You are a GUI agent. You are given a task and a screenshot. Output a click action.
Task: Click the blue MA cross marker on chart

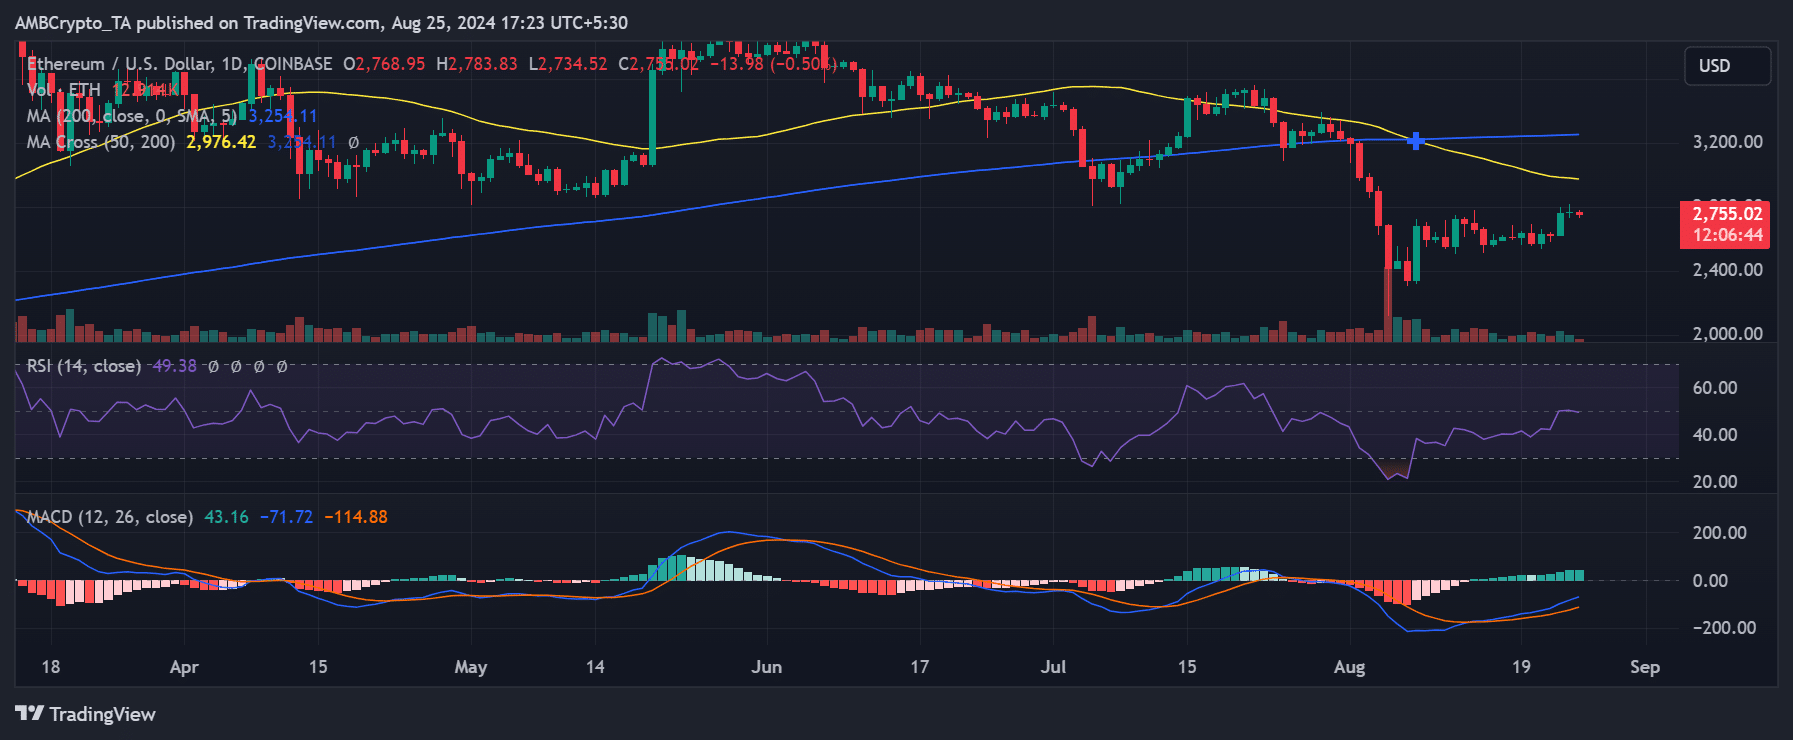(1416, 141)
